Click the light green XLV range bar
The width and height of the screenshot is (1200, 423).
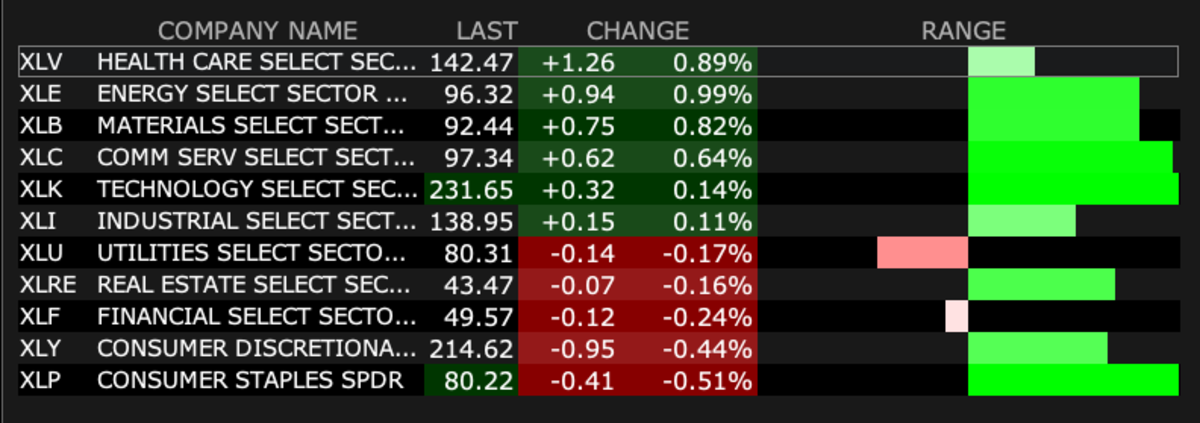click(x=1001, y=63)
